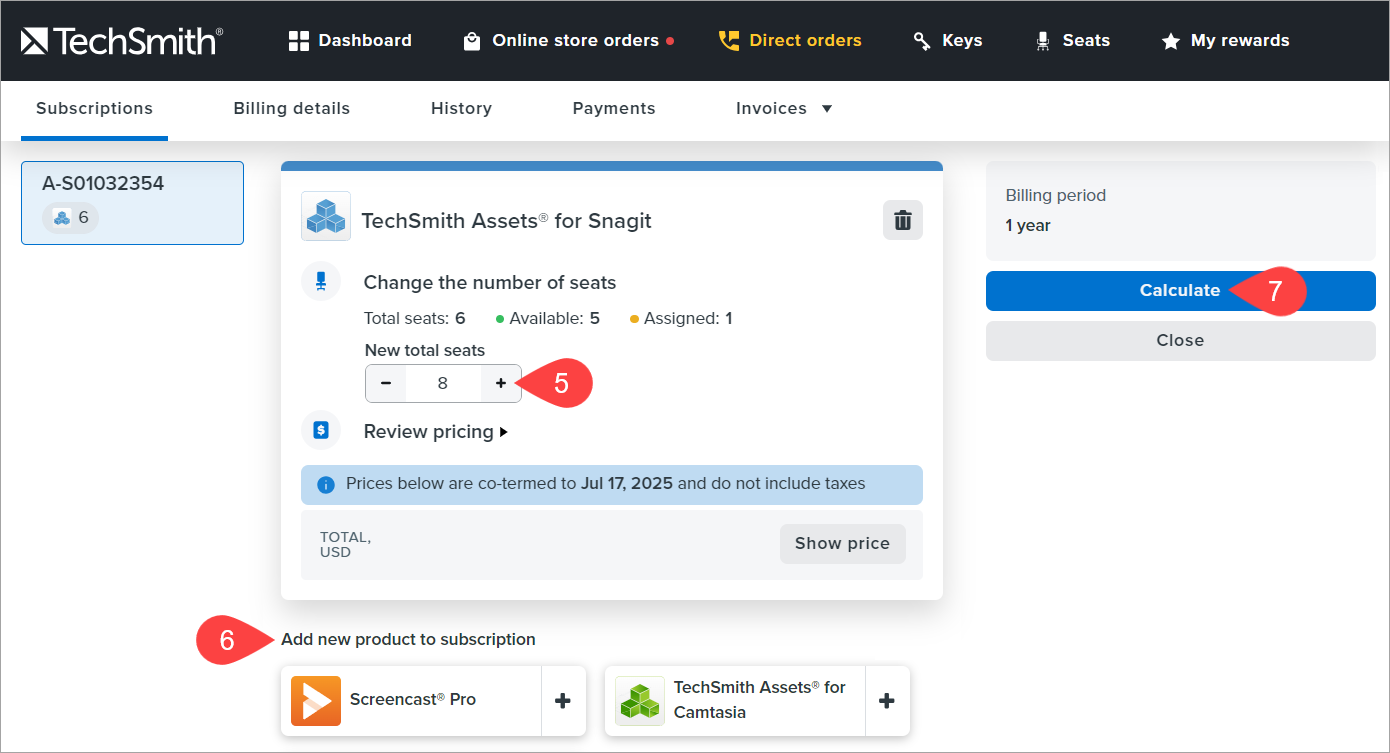Switch to the Payments tab
The height and width of the screenshot is (753, 1390).
pyautogui.click(x=614, y=109)
